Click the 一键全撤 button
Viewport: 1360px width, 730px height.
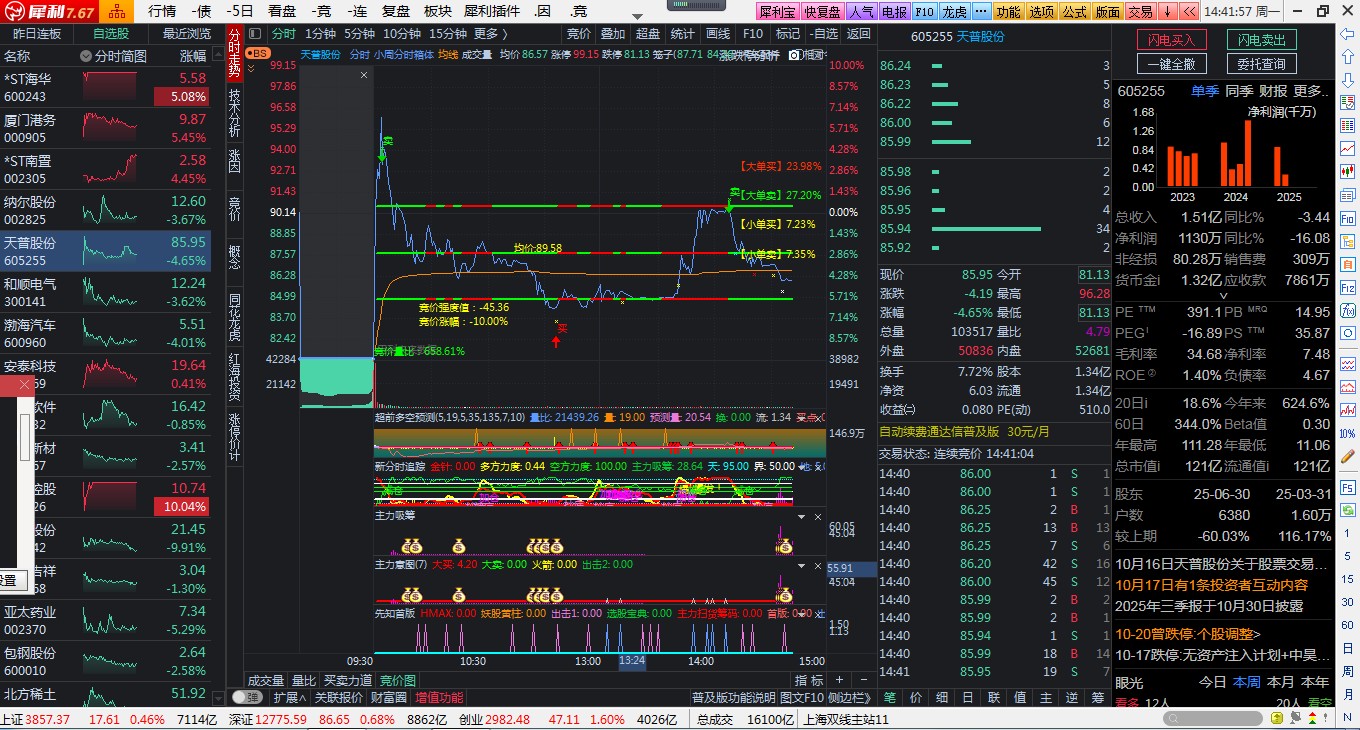[x=1172, y=64]
